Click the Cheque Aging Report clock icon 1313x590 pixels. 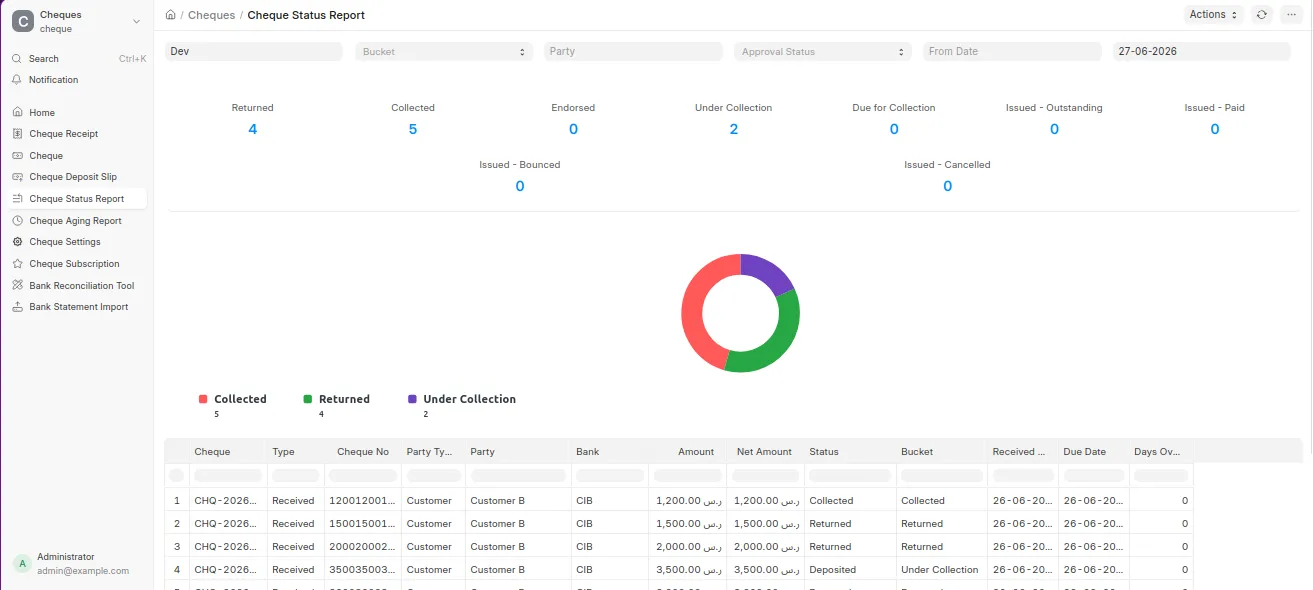click(18, 221)
